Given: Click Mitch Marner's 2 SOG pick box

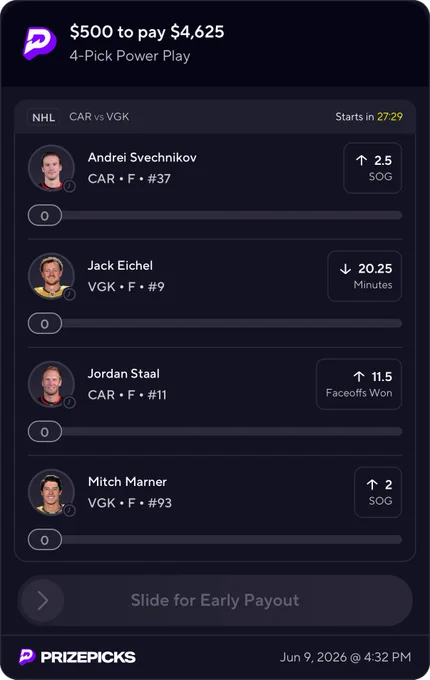Looking at the screenshot, I should pos(378,492).
